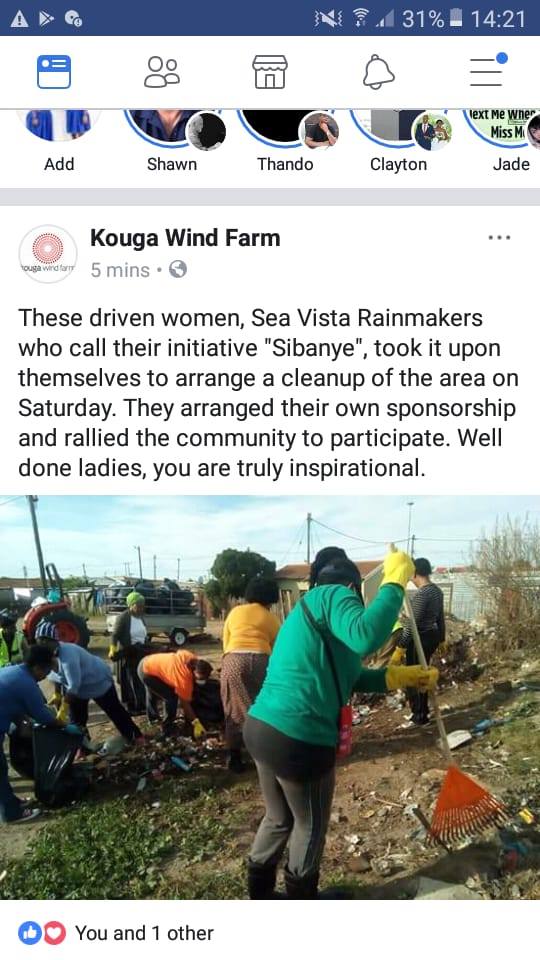View Shawn's story
Image resolution: width=540 pixels, height=960 pixels.
point(172,142)
